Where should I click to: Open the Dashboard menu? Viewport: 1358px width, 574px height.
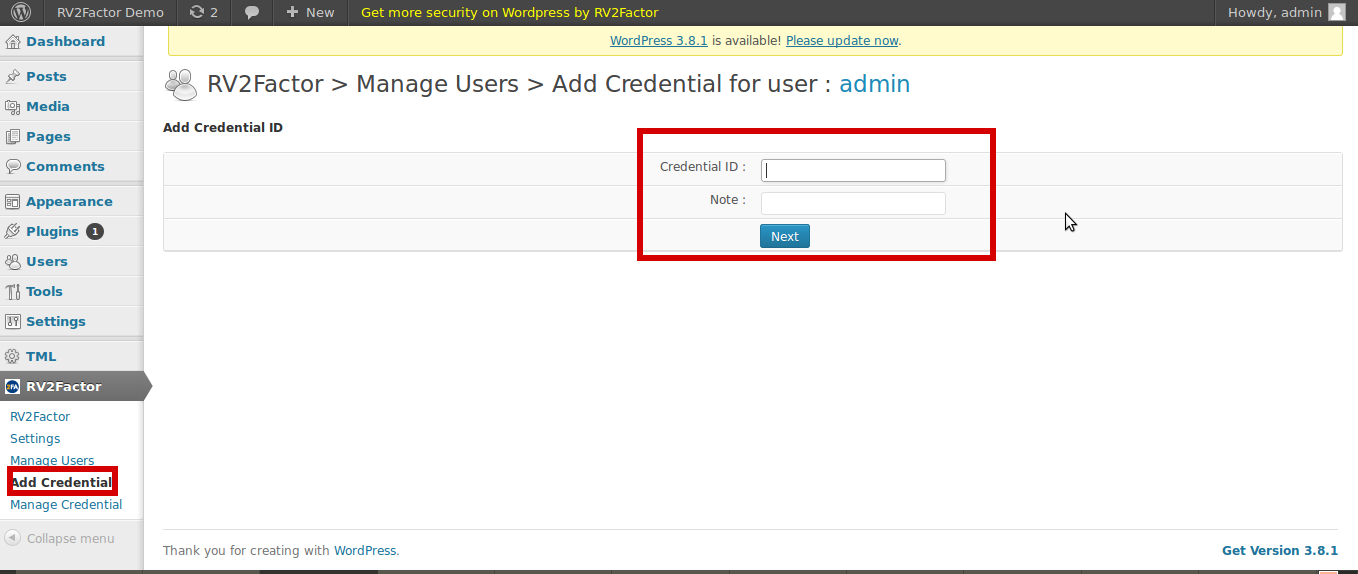coord(65,41)
